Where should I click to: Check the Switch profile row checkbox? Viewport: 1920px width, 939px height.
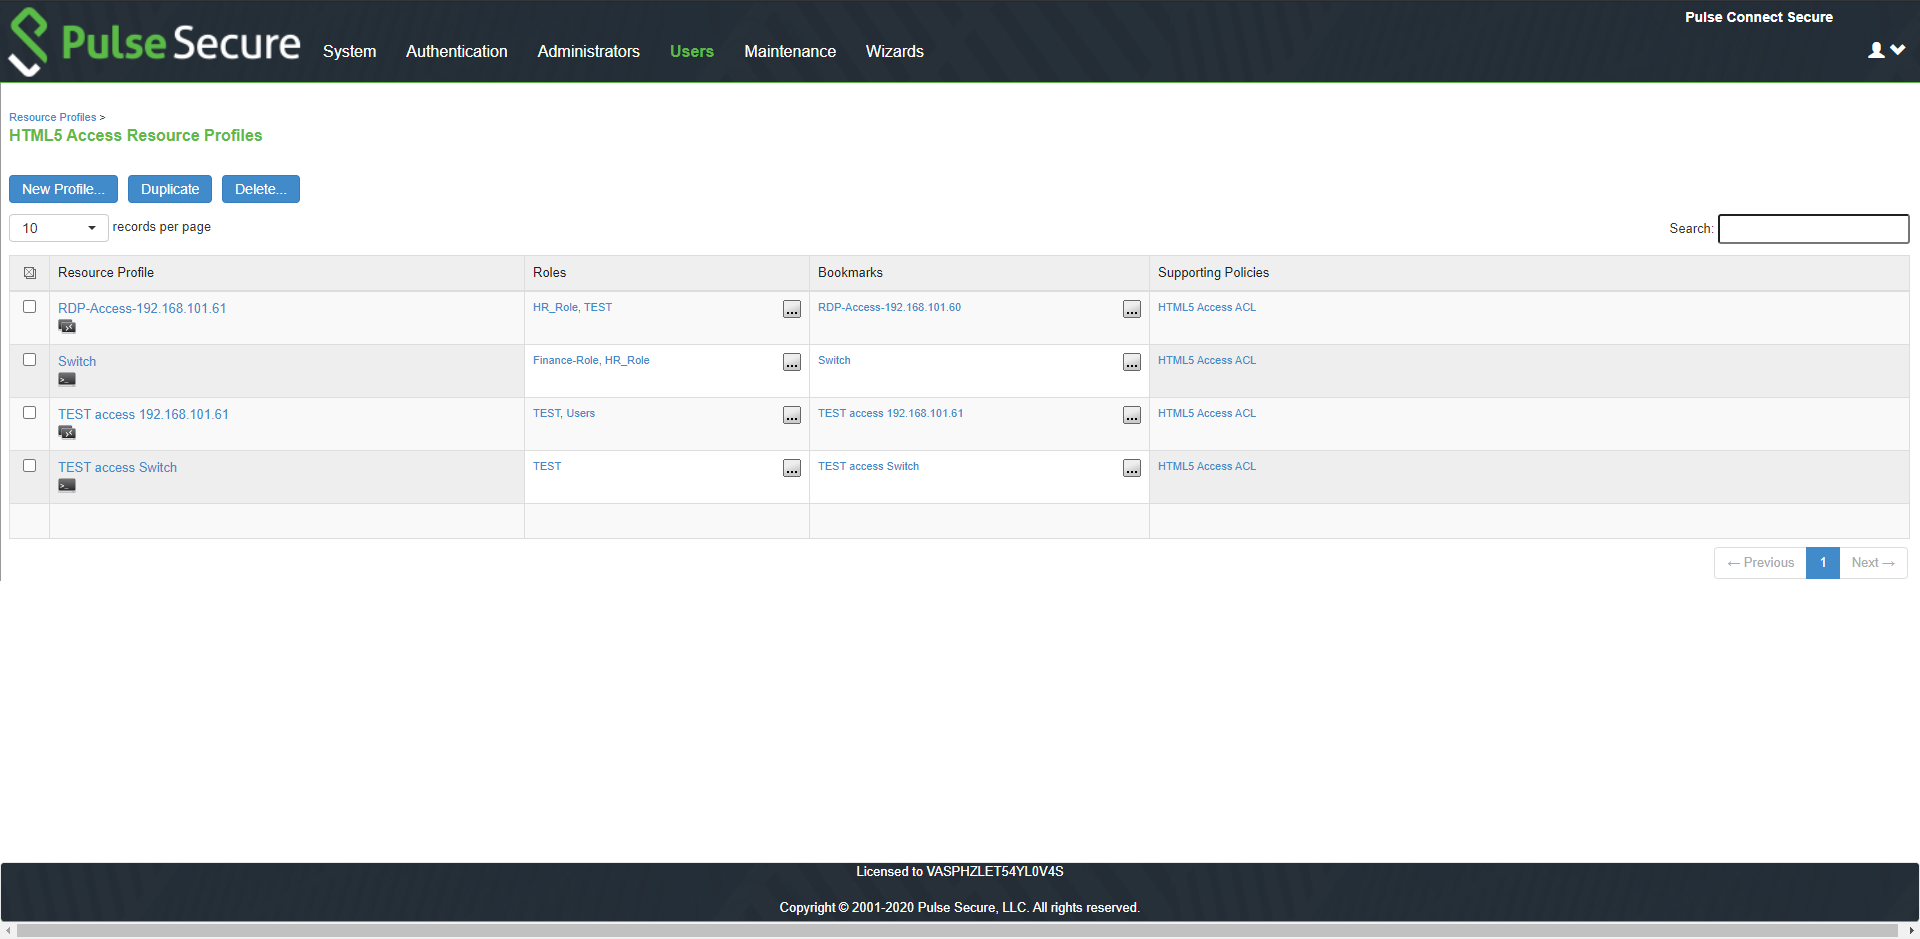30,360
